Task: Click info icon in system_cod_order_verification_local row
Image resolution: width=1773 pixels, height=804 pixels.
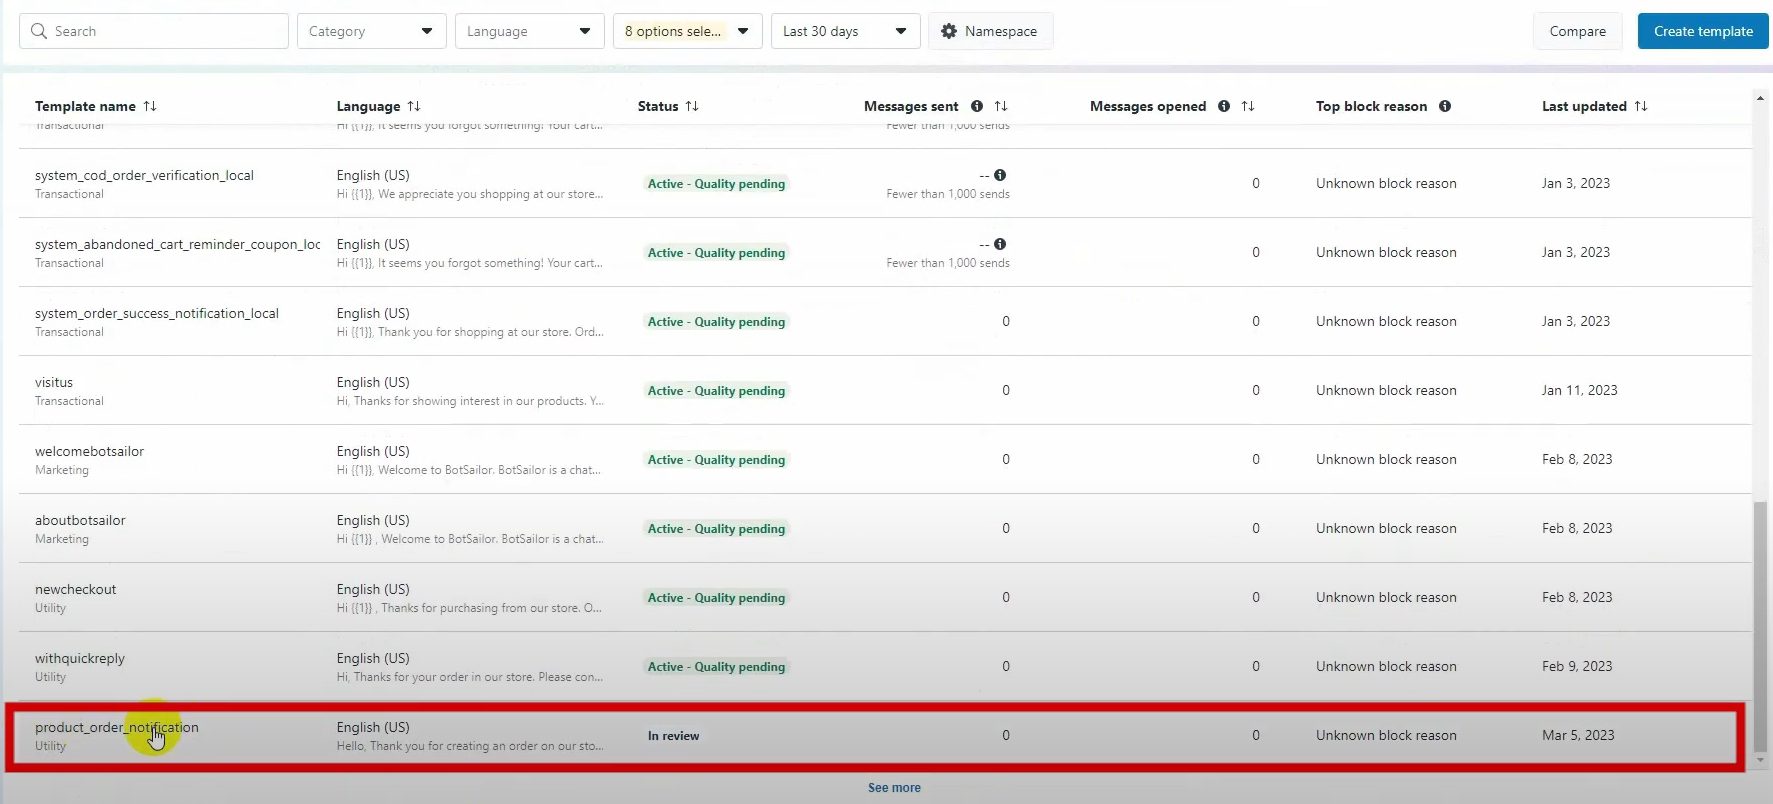Action: coord(1000,175)
